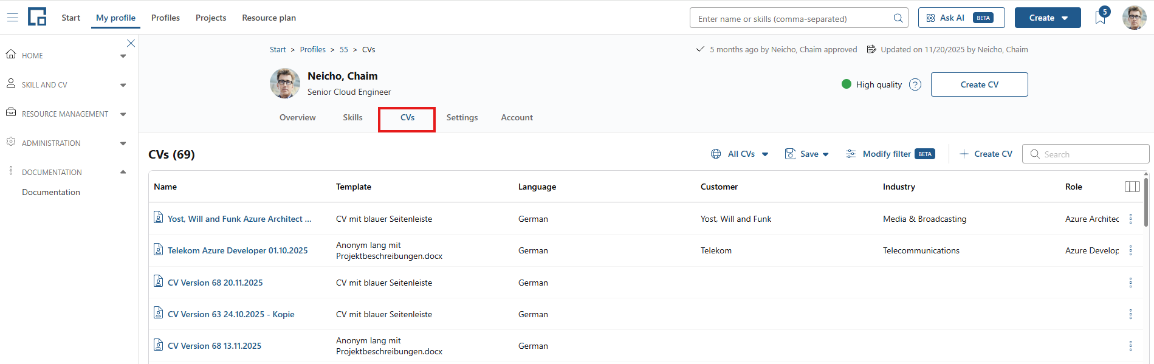The width and height of the screenshot is (1154, 364).
Task: Open the Create dropdown button
Action: (1047, 18)
